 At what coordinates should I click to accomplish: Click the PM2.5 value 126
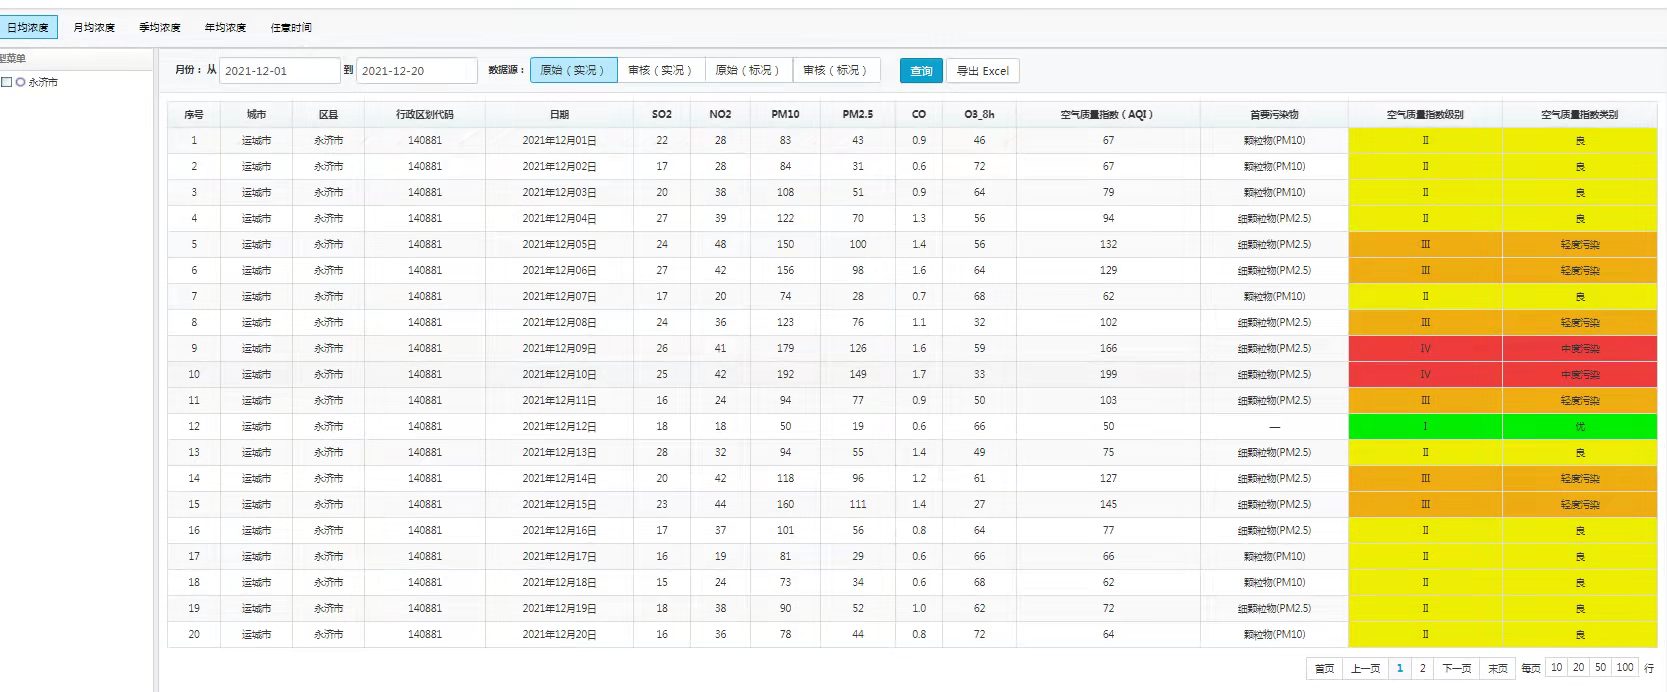[x=858, y=348]
